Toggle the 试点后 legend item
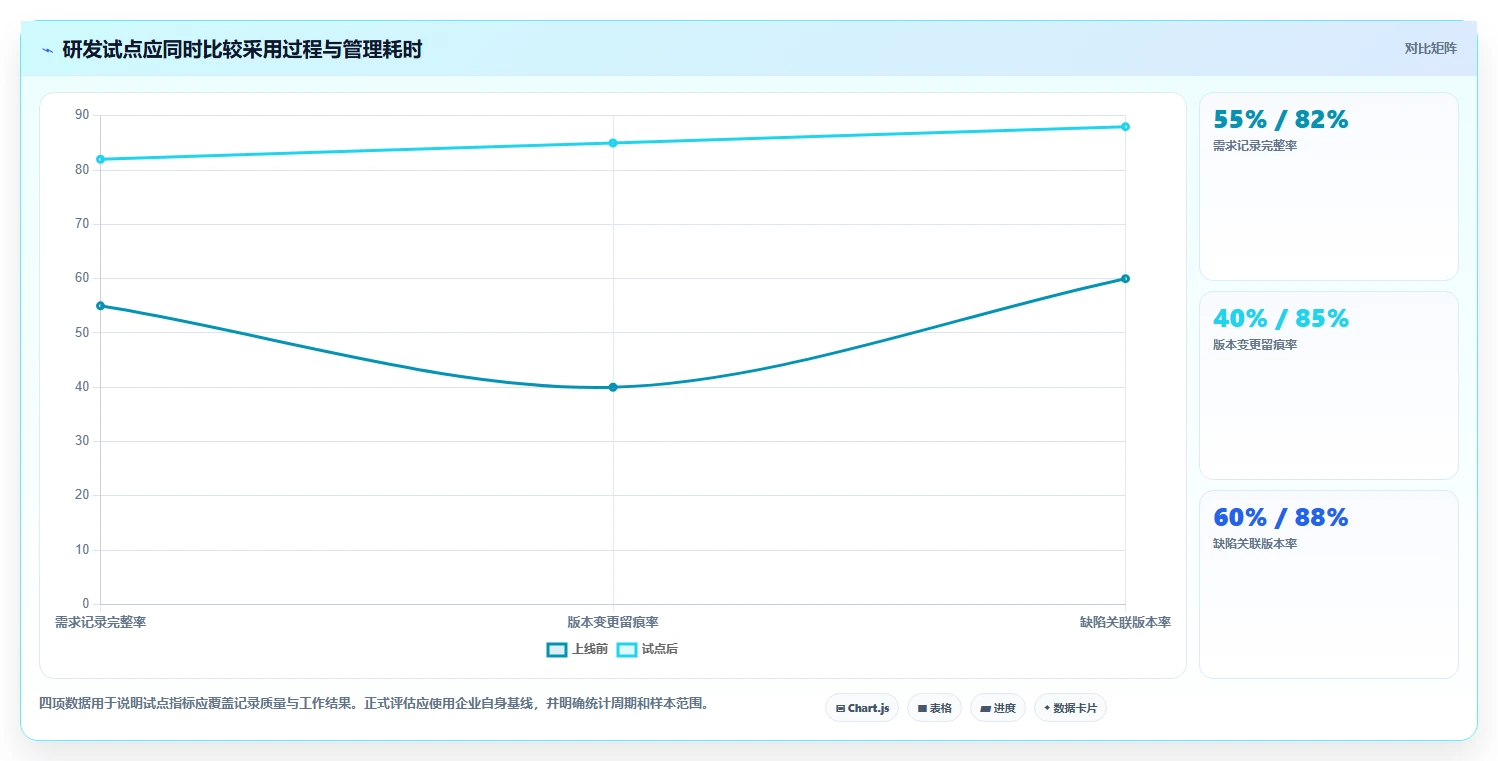 (647, 649)
